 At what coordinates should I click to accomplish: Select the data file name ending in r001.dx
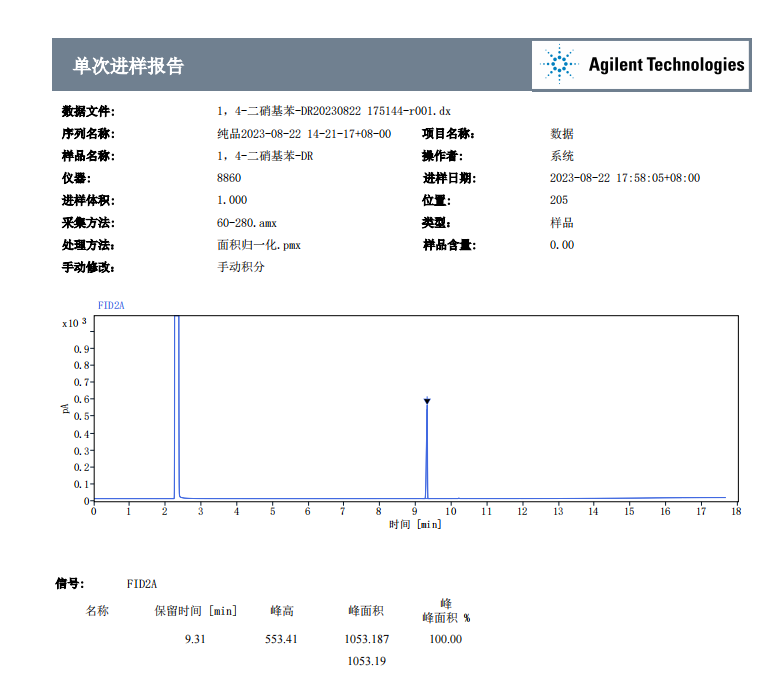pos(334,111)
